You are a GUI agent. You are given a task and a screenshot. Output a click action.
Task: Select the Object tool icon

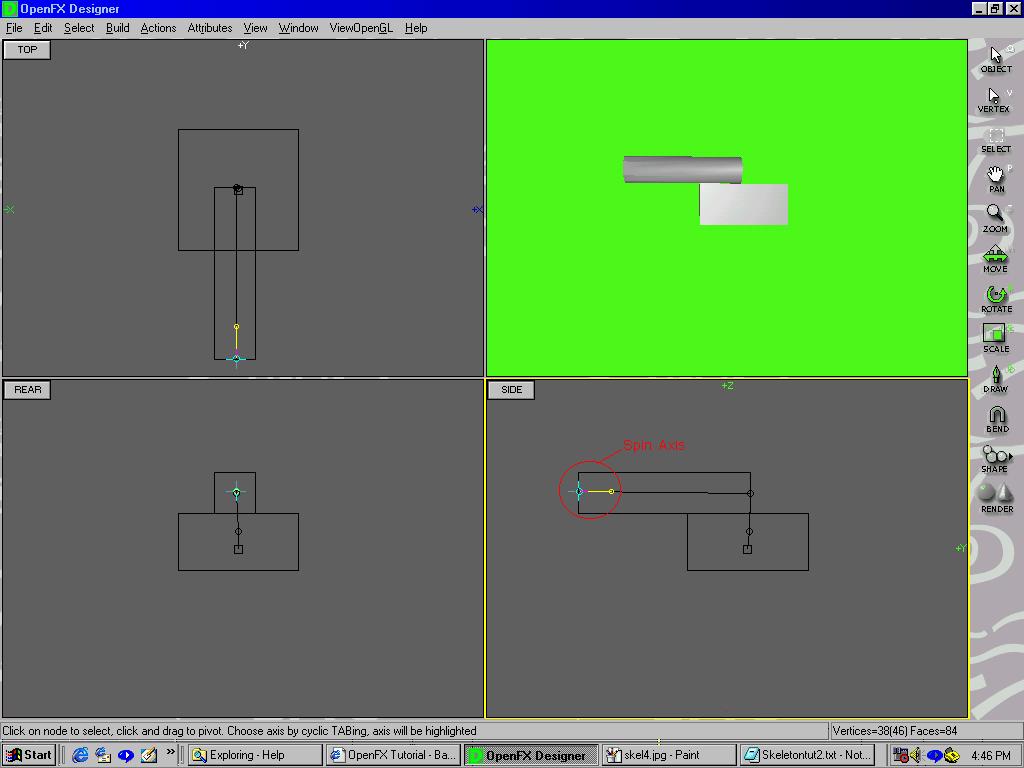coord(995,58)
